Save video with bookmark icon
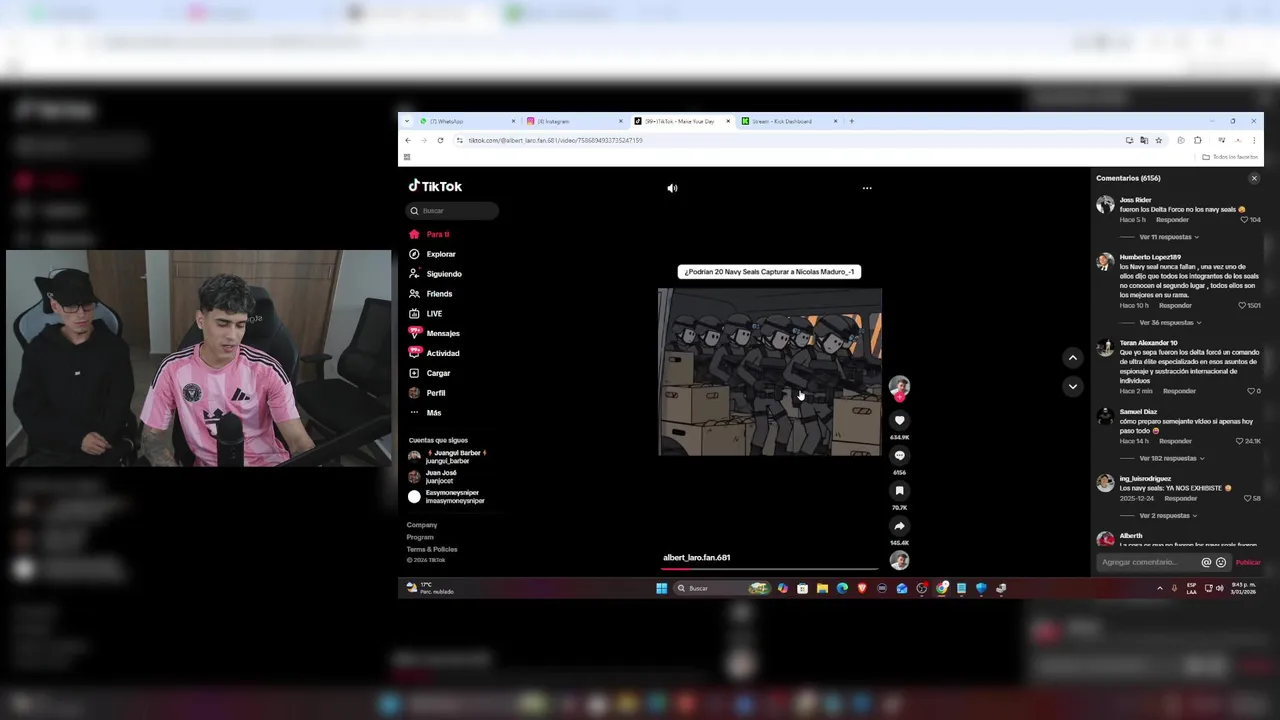The image size is (1280, 720). pos(899,491)
